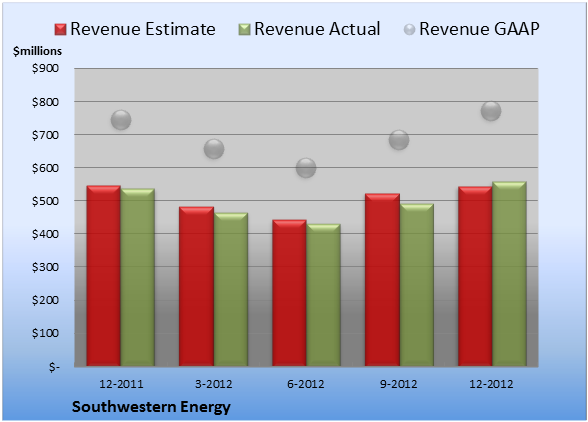Image resolution: width=588 pixels, height=422 pixels.
Task: Click the $100 axis value
Action: (x=45, y=333)
